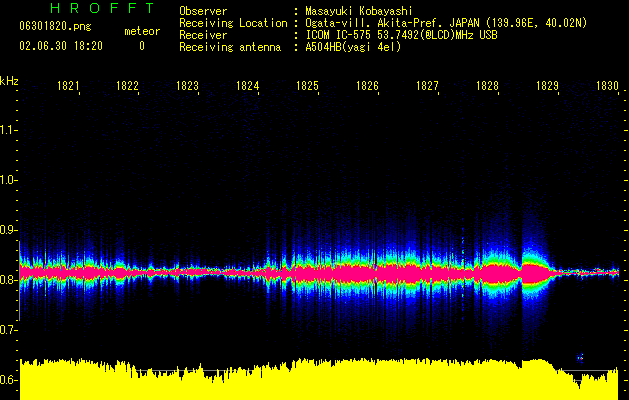Click the date stamp 02.06.30 18:20
Viewport: 629px width, 400px height.
[x=61, y=46]
